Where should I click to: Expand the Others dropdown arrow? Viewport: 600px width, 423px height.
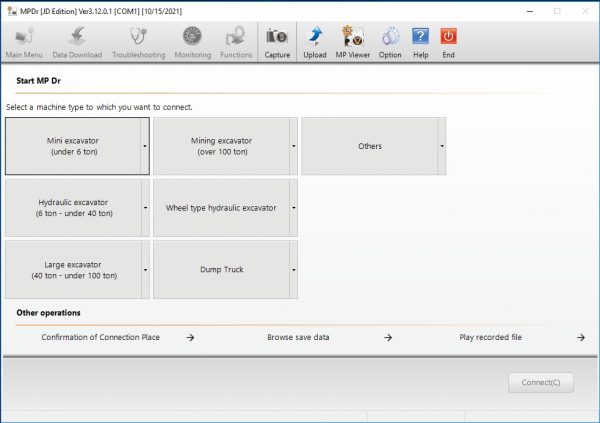click(x=442, y=146)
